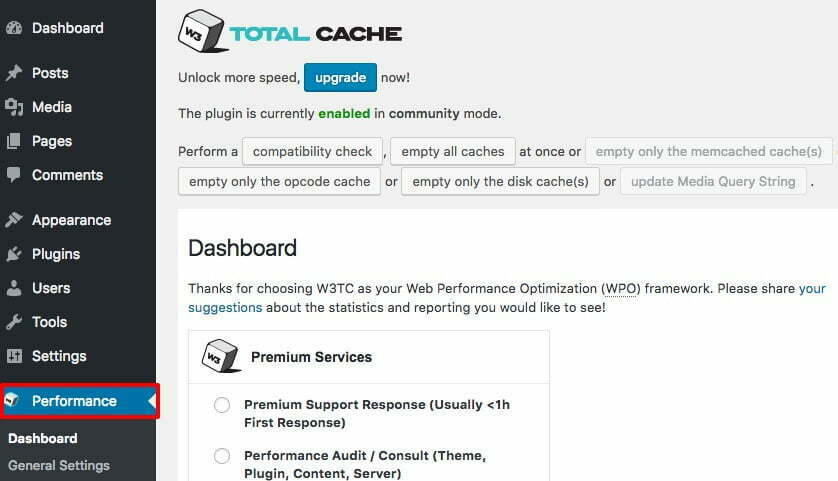Click the Plugins plug icon
Screen dimensions: 838x481
tap(14, 254)
